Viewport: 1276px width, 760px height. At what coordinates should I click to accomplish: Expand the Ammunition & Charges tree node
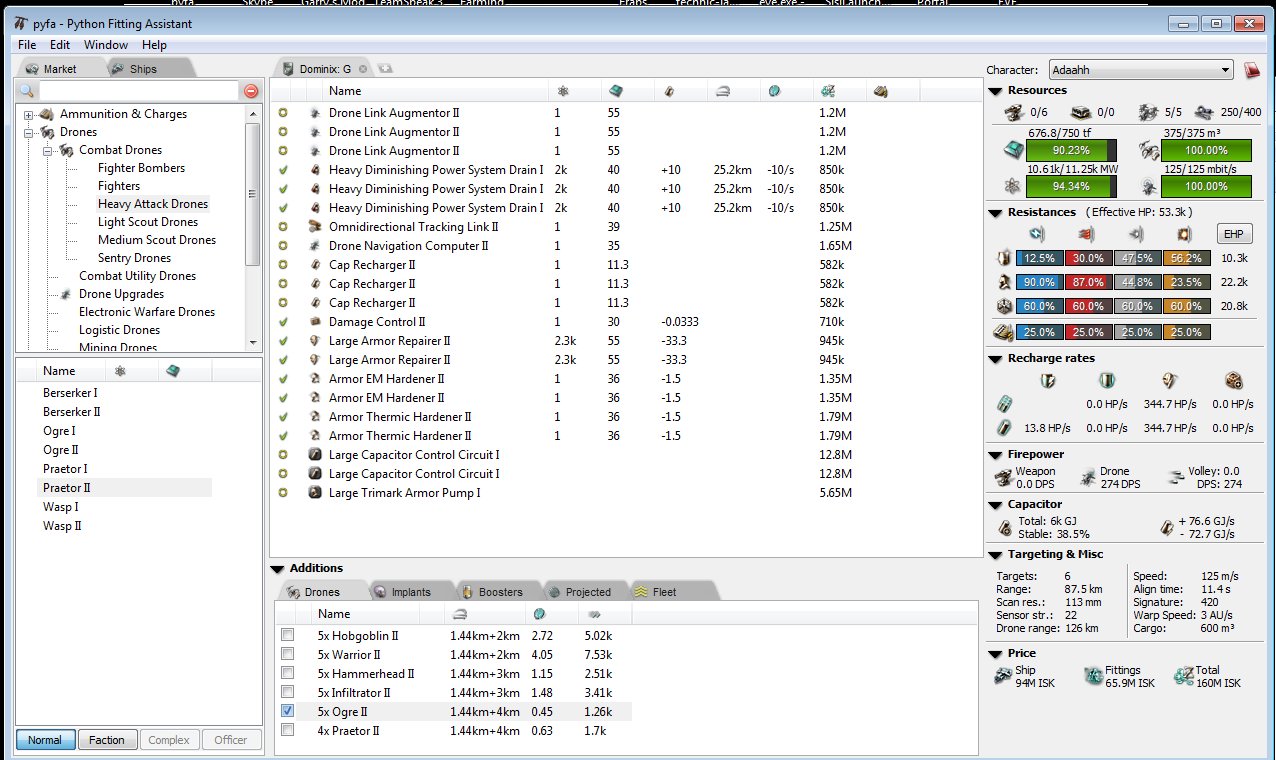pyautogui.click(x=28, y=114)
